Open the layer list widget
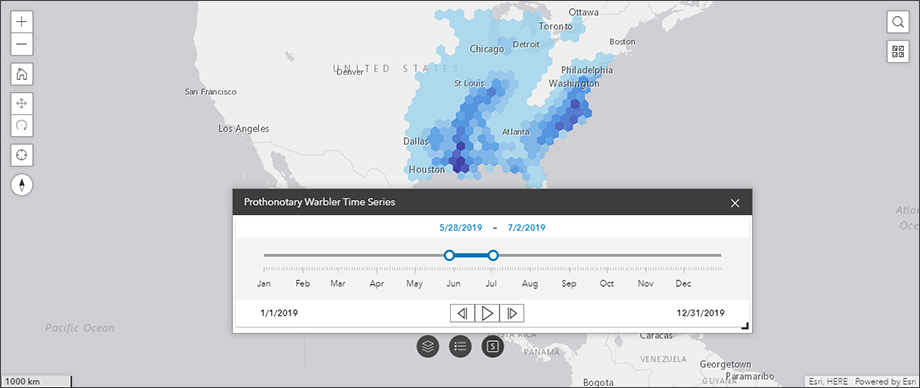Screen dimensions: 920x388 428,346
